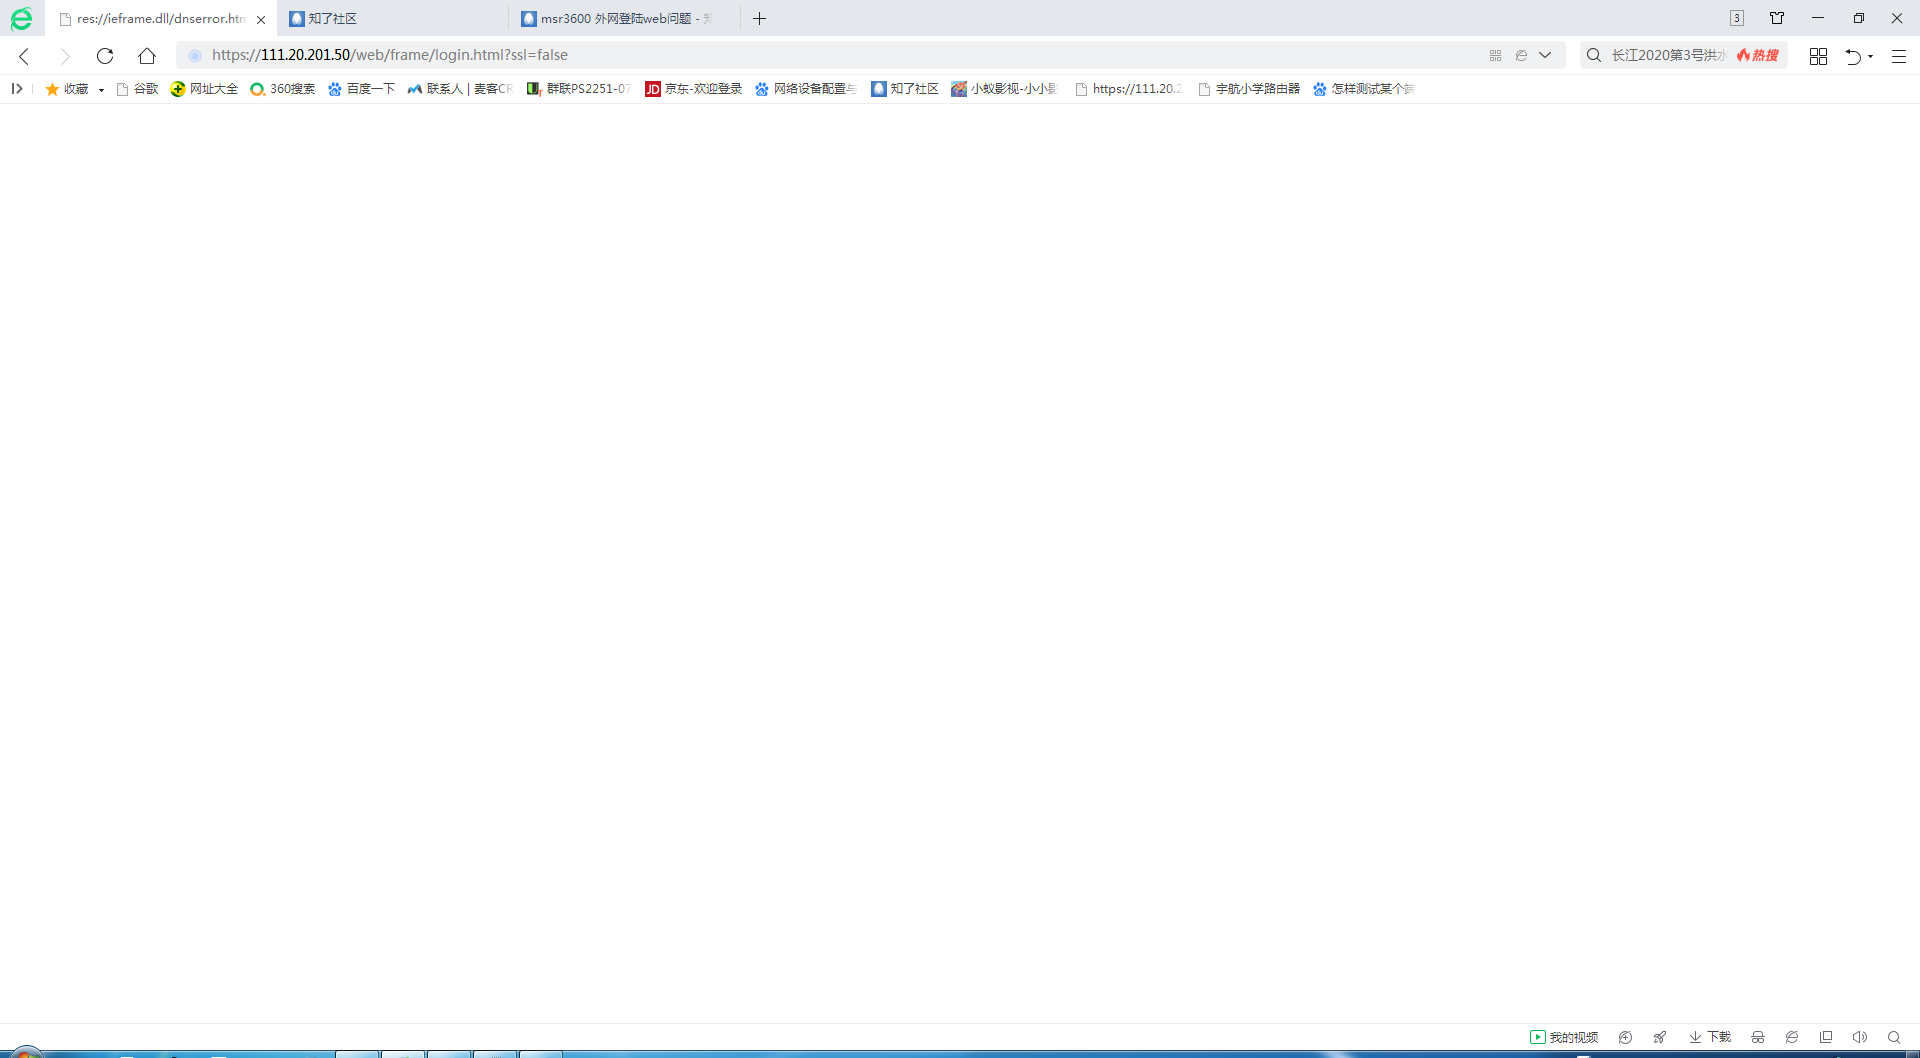
Task: Switch to the first 知了社区 tab
Action: [390, 19]
